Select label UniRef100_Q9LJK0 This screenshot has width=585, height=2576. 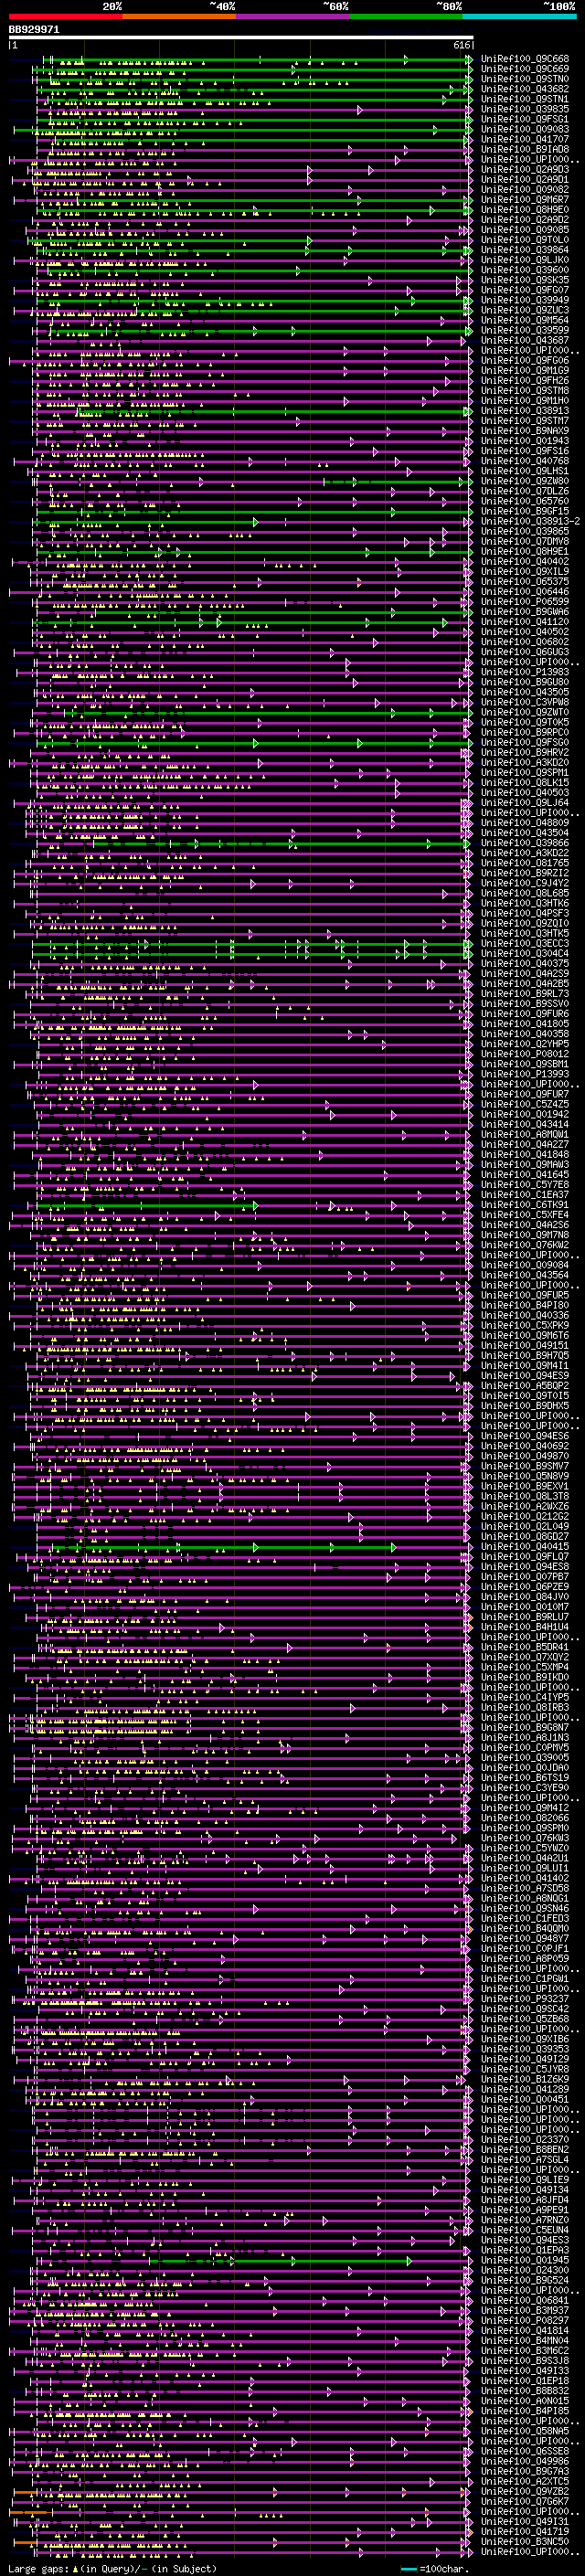point(525,260)
